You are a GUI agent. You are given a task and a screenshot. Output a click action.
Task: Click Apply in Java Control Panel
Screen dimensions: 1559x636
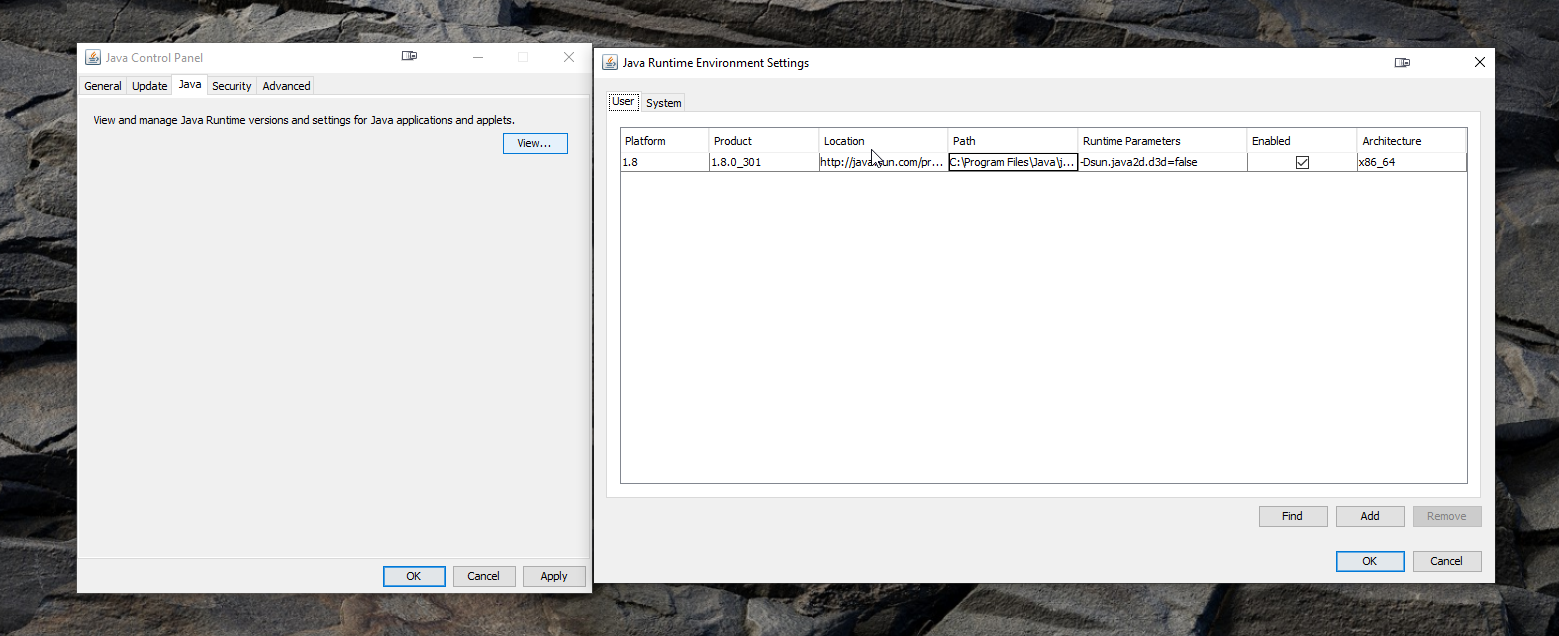click(554, 576)
